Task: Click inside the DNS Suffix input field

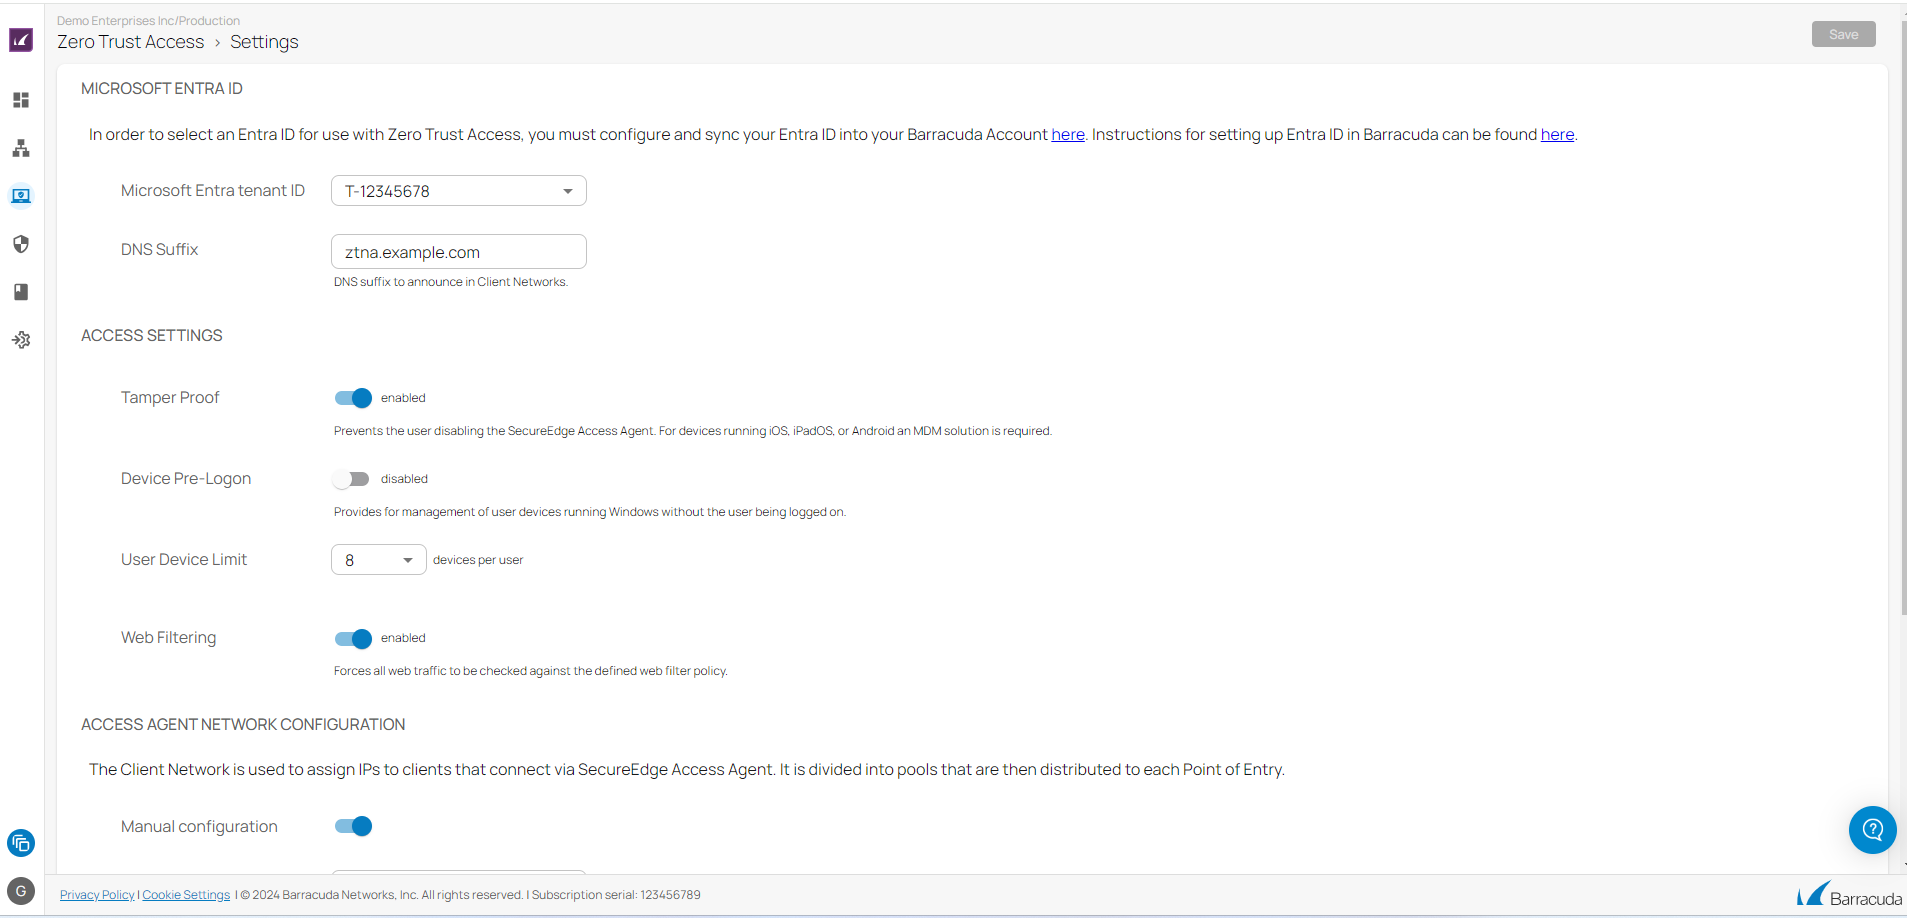Action: (458, 251)
